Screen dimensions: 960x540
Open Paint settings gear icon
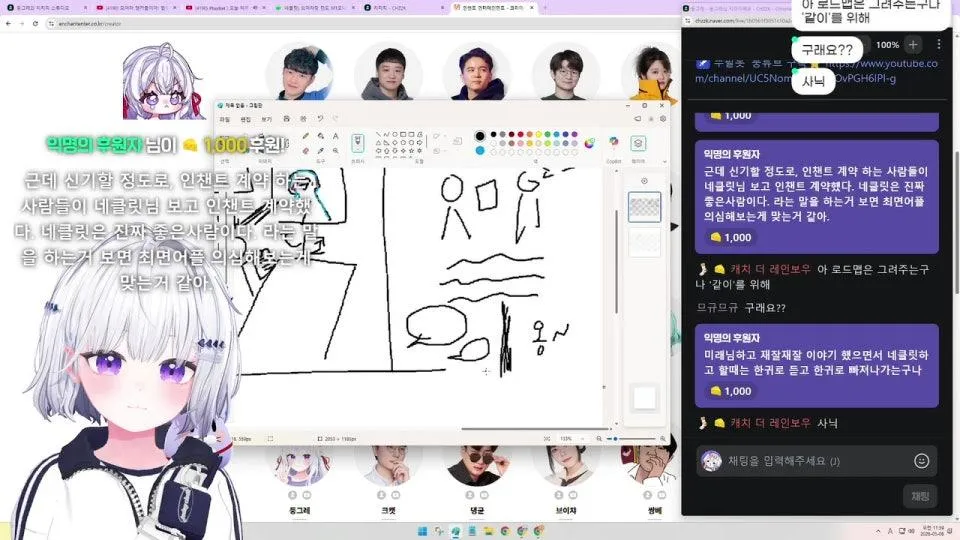[662, 119]
